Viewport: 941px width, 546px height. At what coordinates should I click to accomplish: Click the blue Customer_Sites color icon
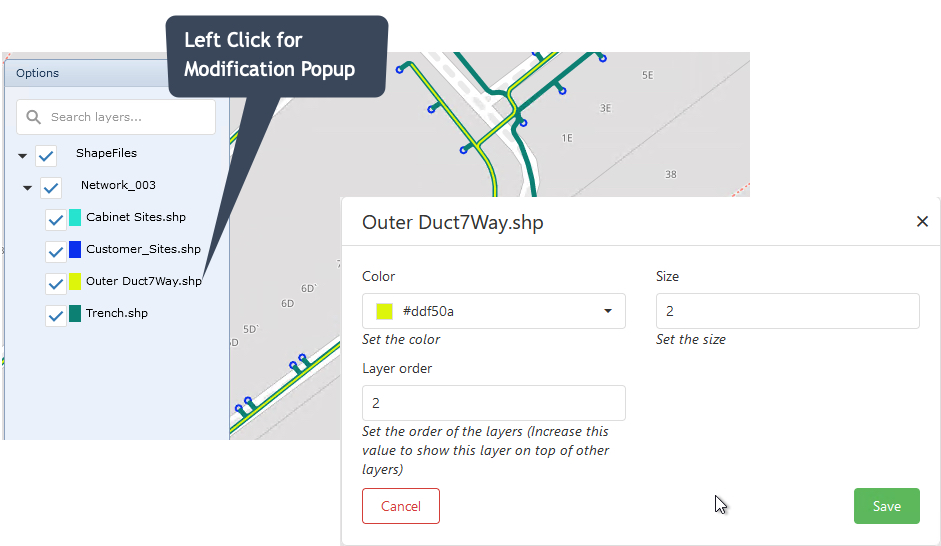[75, 249]
